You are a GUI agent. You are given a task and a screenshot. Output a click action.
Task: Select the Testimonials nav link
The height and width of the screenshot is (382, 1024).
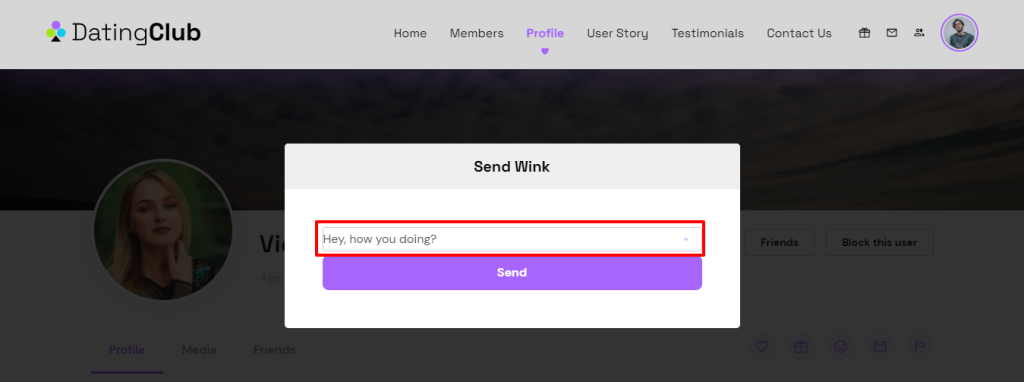[707, 33]
